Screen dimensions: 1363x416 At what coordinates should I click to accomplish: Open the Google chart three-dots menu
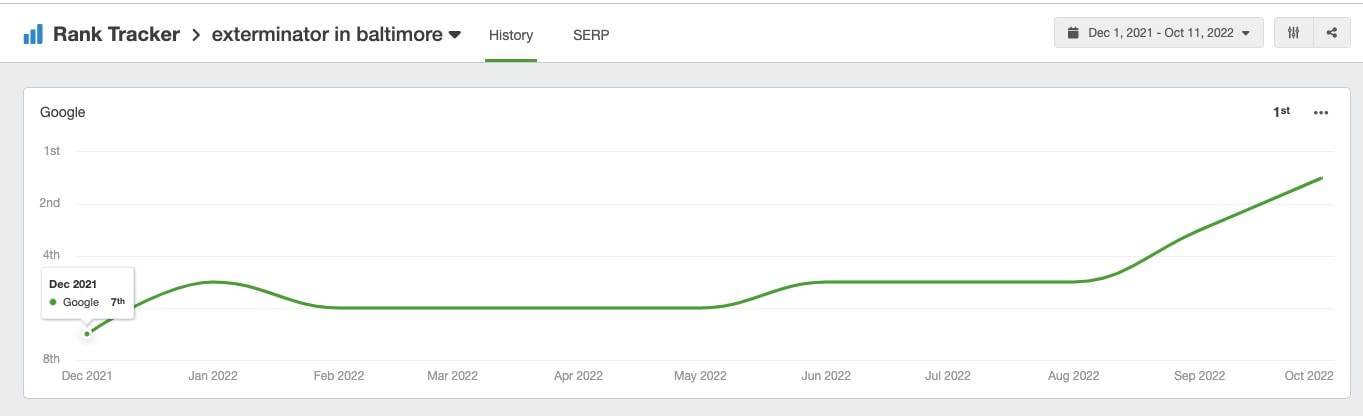[x=1321, y=112]
